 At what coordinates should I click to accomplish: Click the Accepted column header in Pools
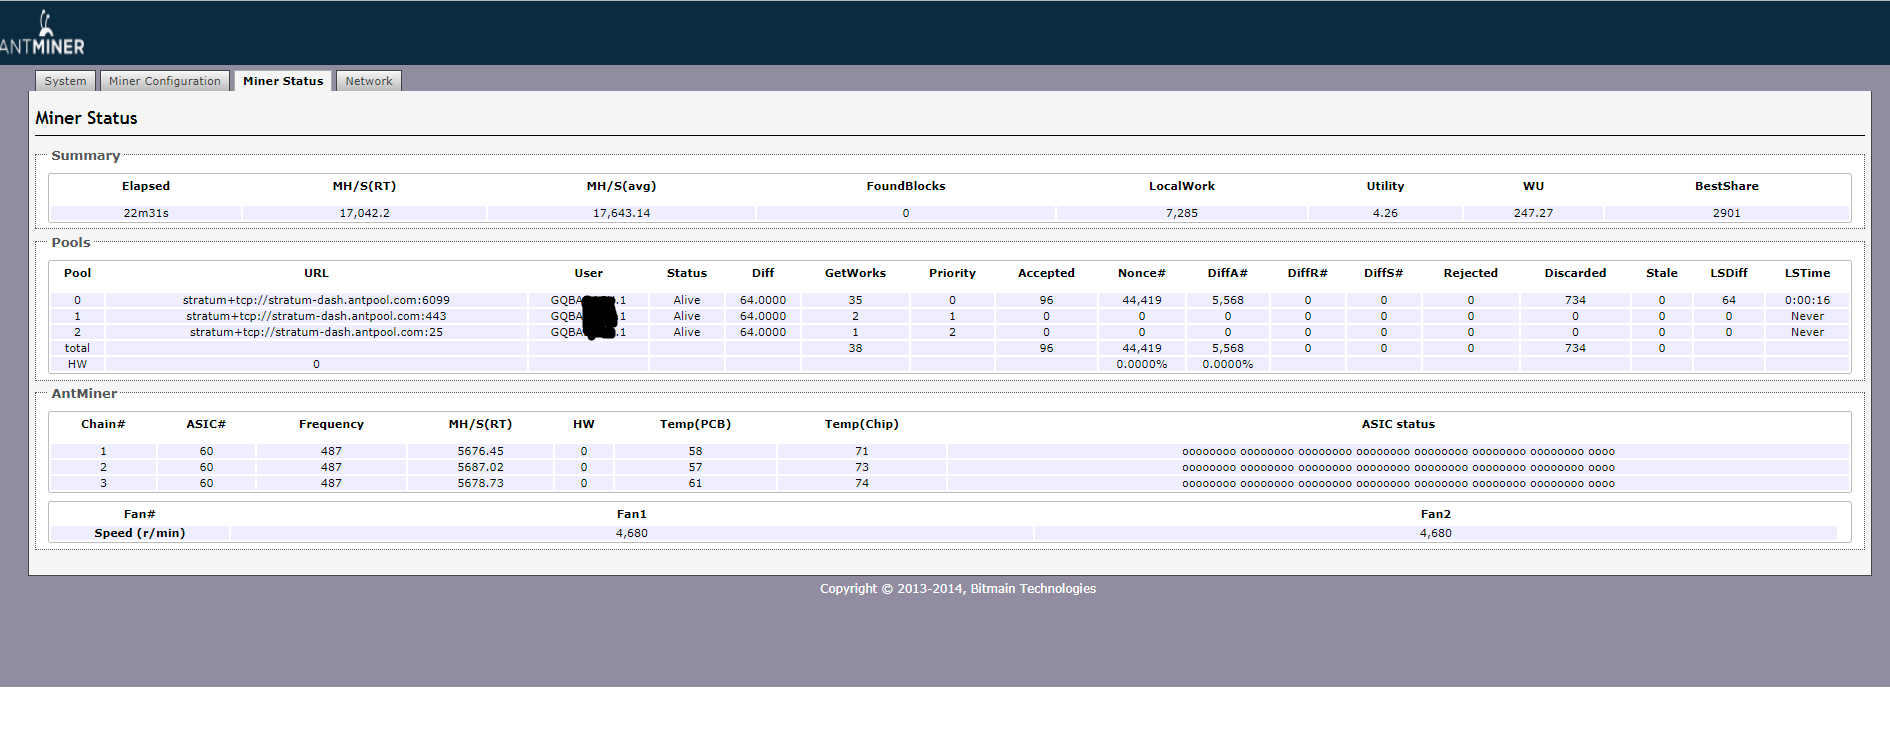[1046, 273]
